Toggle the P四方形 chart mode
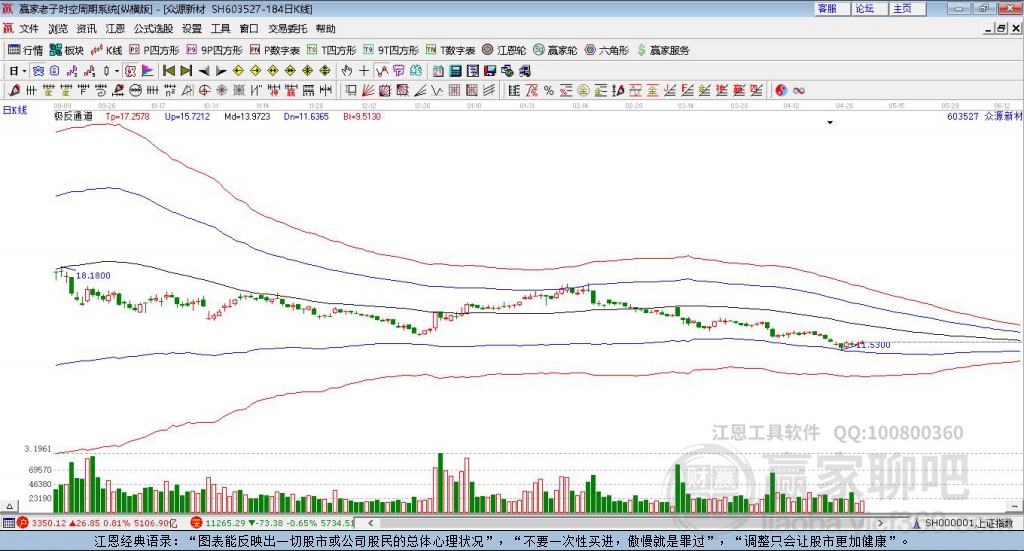This screenshot has height=551, width=1024. [154, 49]
